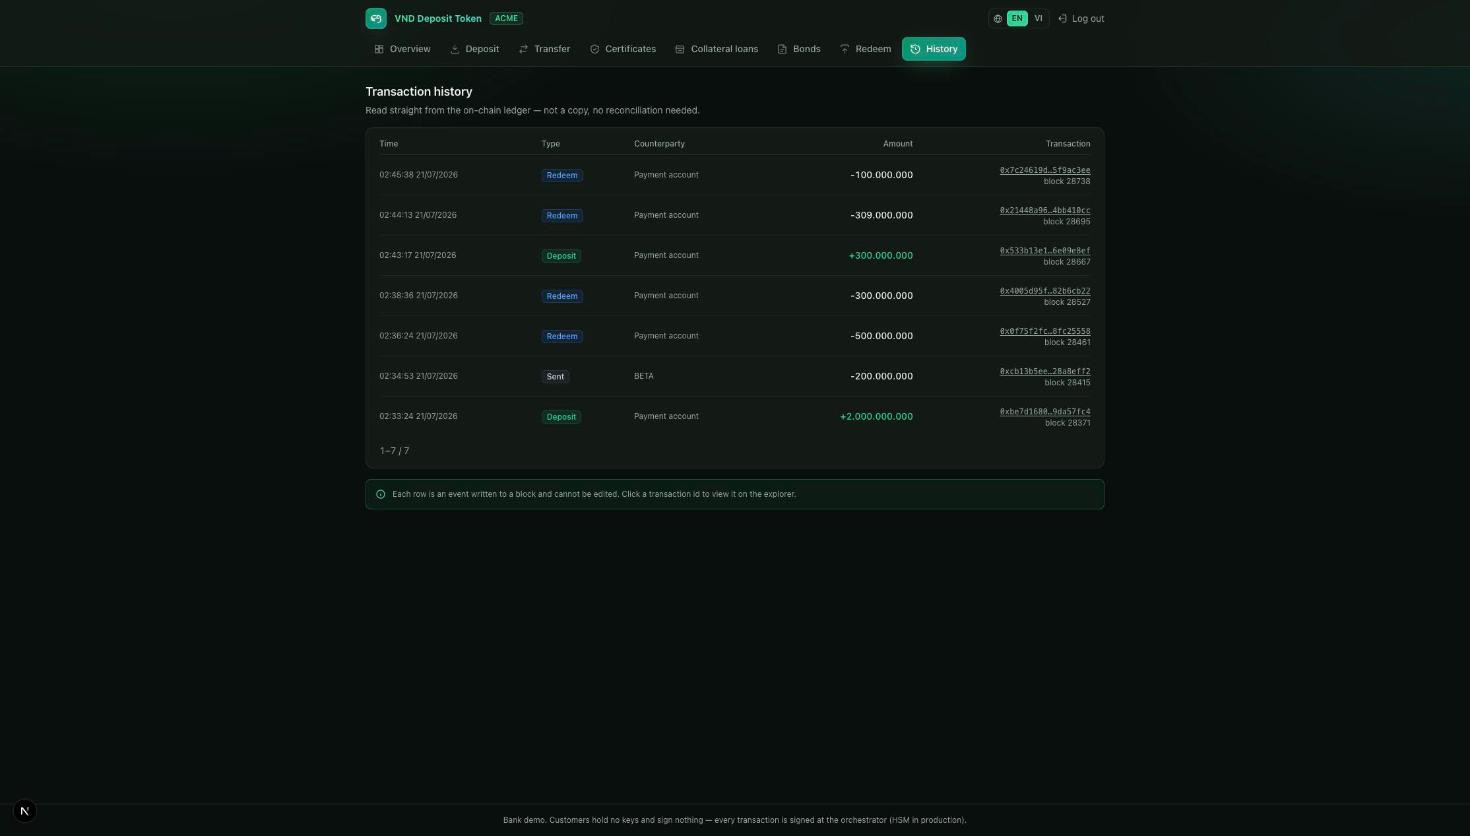This screenshot has width=1470, height=836.
Task: Select the active History tab
Action: (934, 49)
